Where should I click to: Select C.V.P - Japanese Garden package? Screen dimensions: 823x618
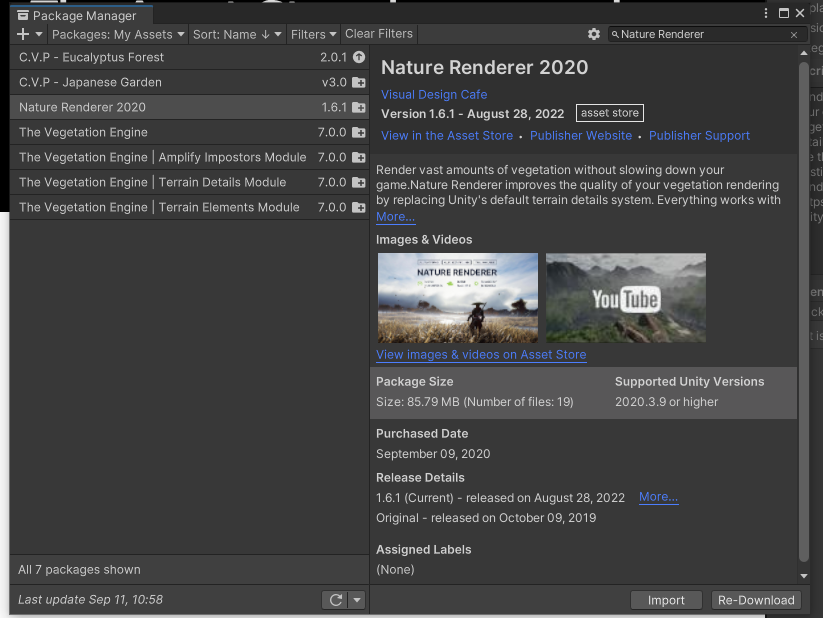(189, 82)
